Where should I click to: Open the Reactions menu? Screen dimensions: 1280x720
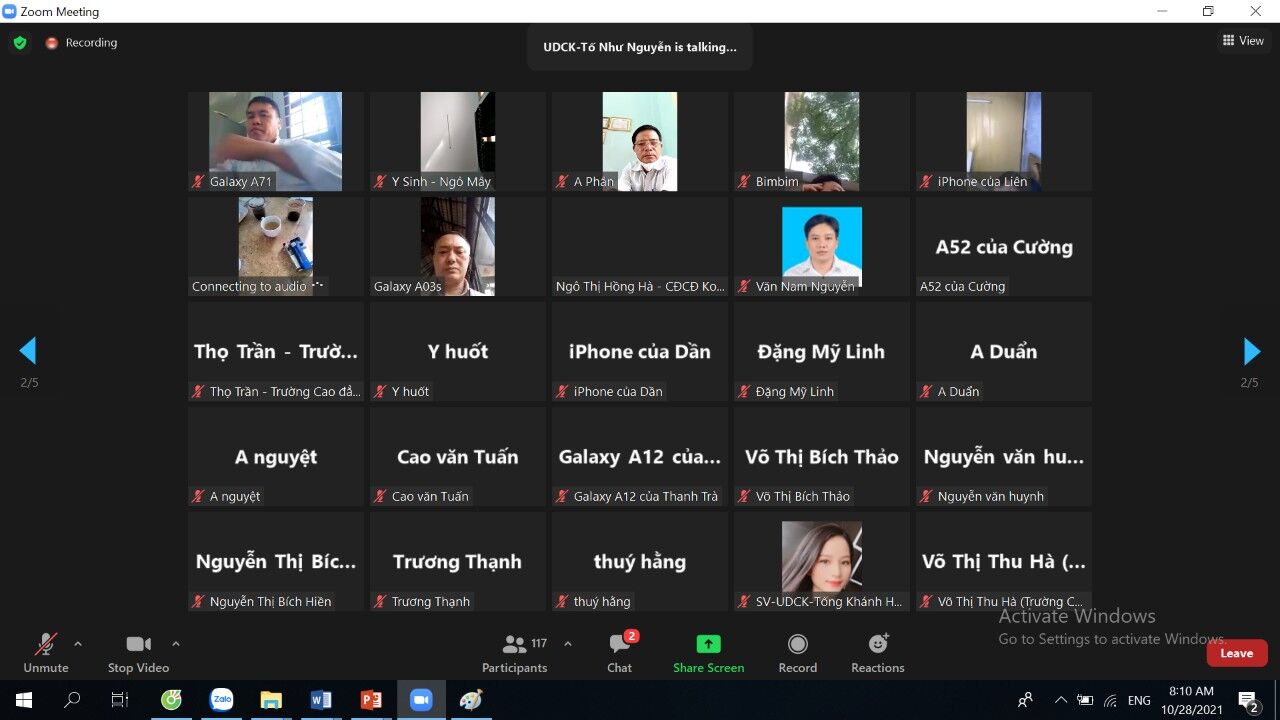[x=878, y=652]
